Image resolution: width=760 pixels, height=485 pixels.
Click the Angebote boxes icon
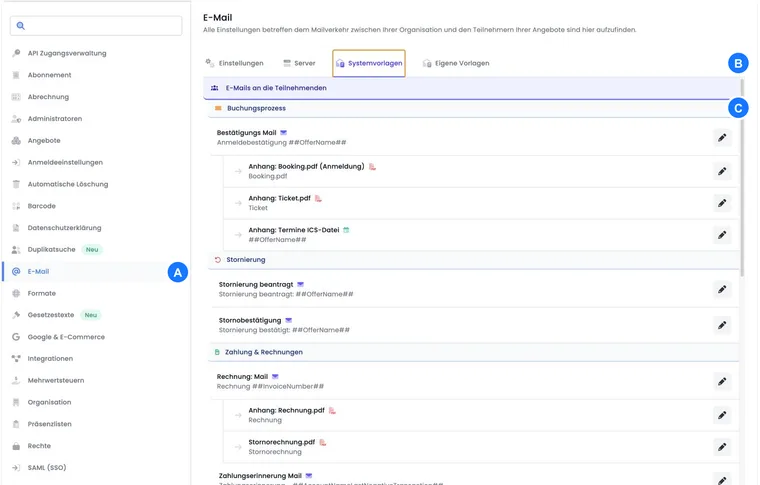[16, 141]
